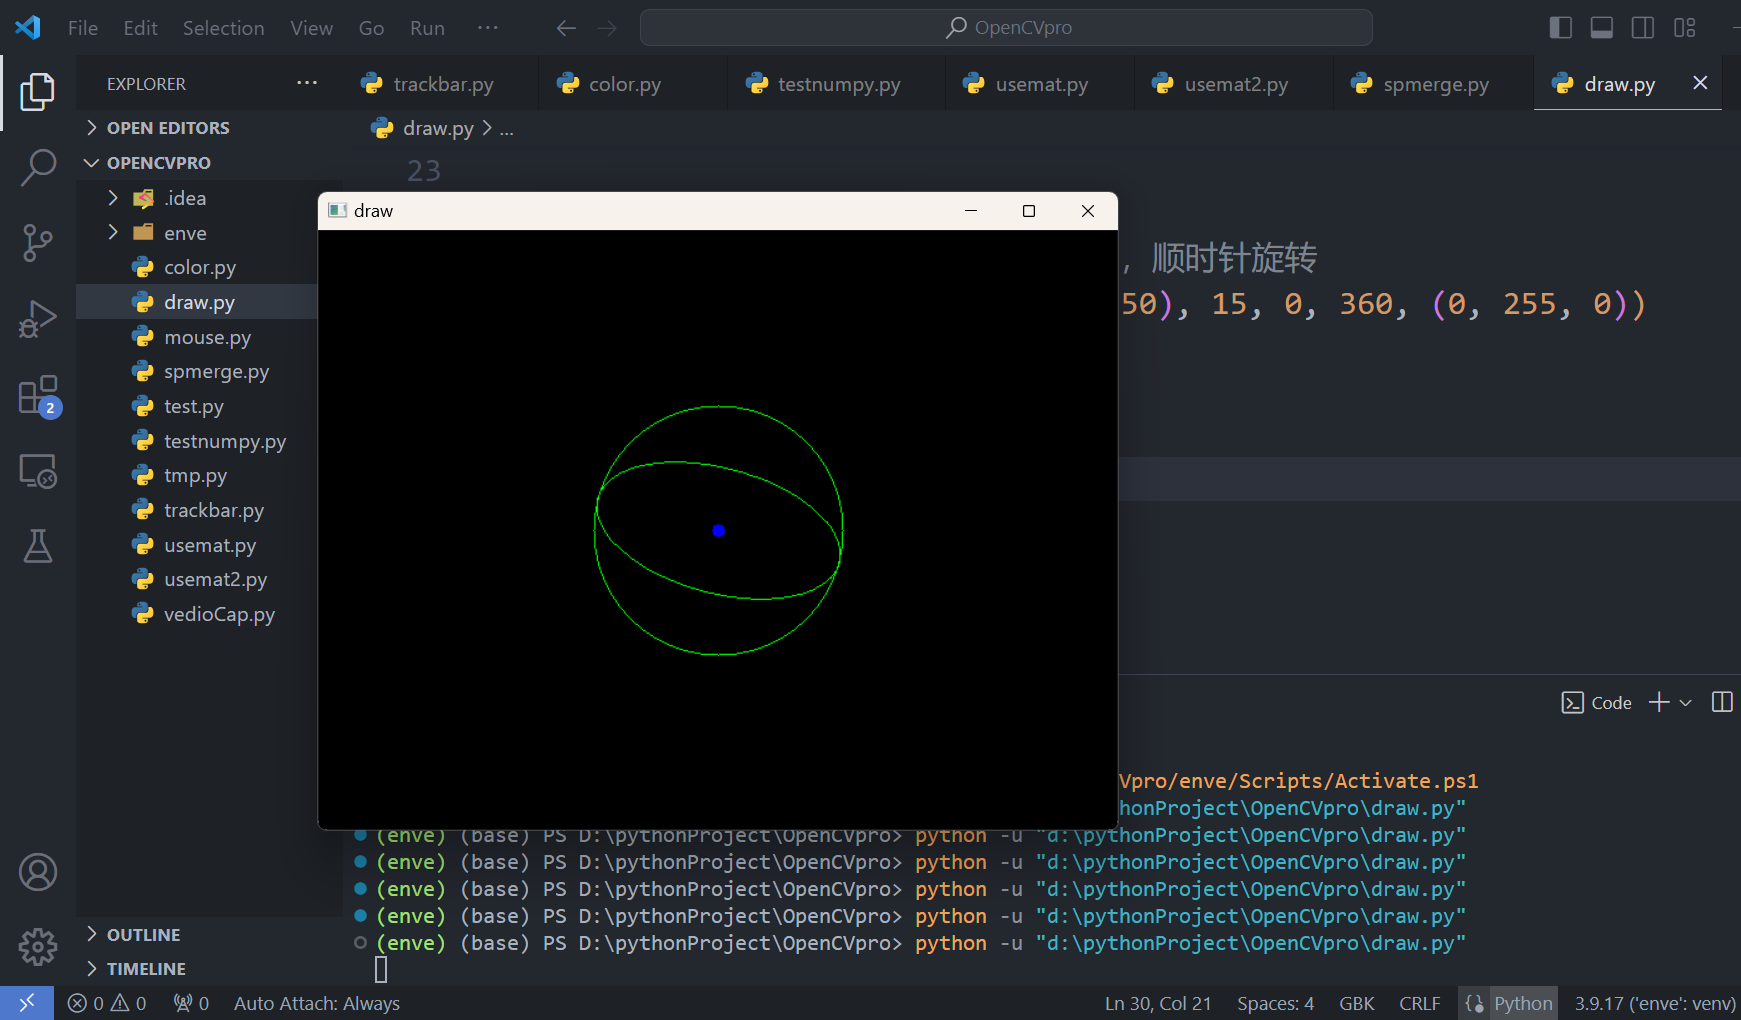Viewport: 1741px width, 1020px height.
Task: Click the OpenCVpro command center search box
Action: [x=1006, y=28]
